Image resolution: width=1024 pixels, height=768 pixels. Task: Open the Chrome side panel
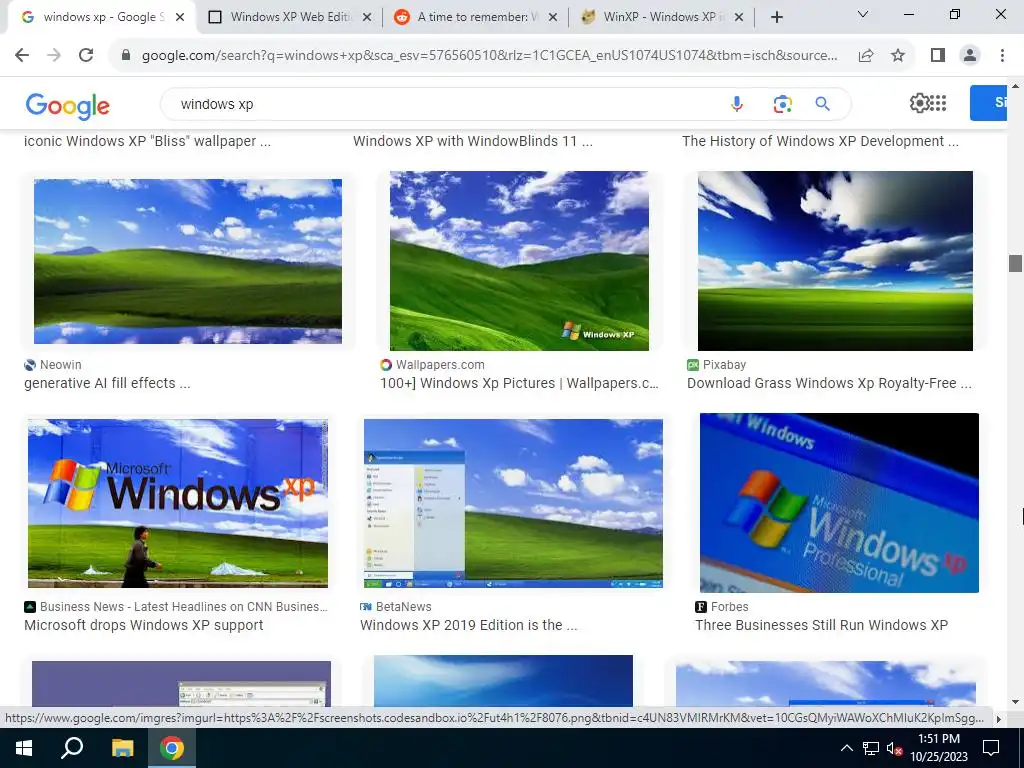coord(938,56)
